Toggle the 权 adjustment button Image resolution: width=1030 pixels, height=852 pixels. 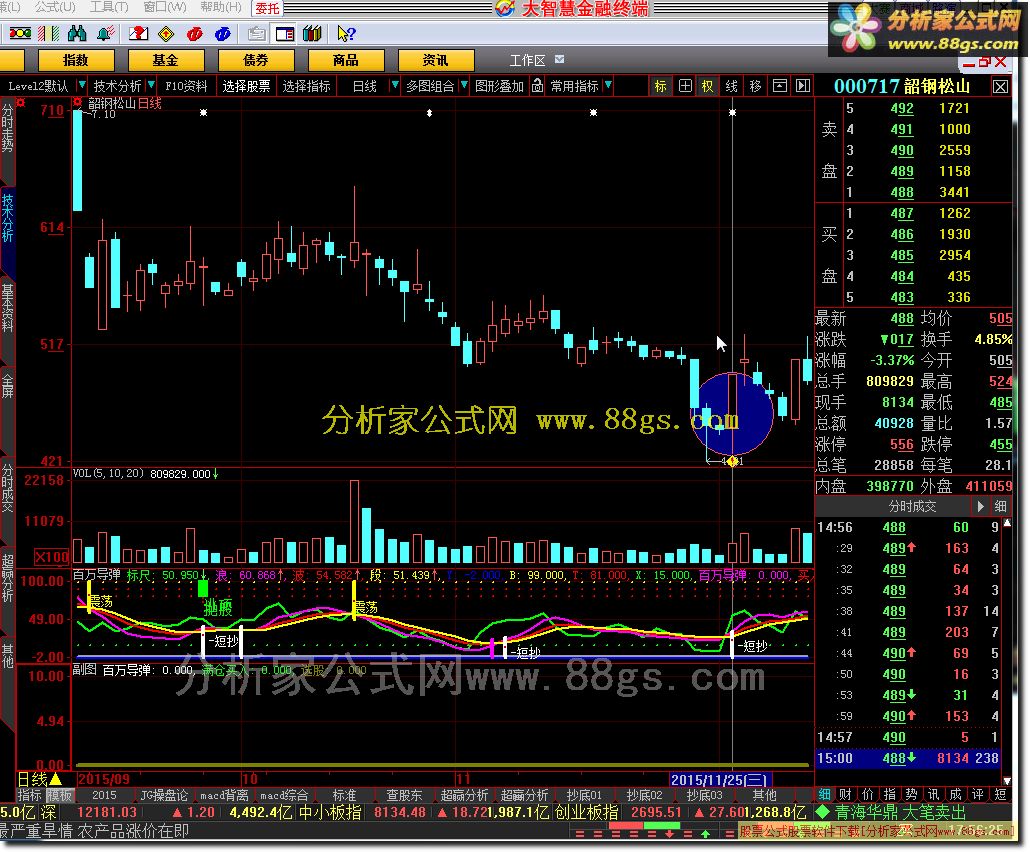click(707, 86)
